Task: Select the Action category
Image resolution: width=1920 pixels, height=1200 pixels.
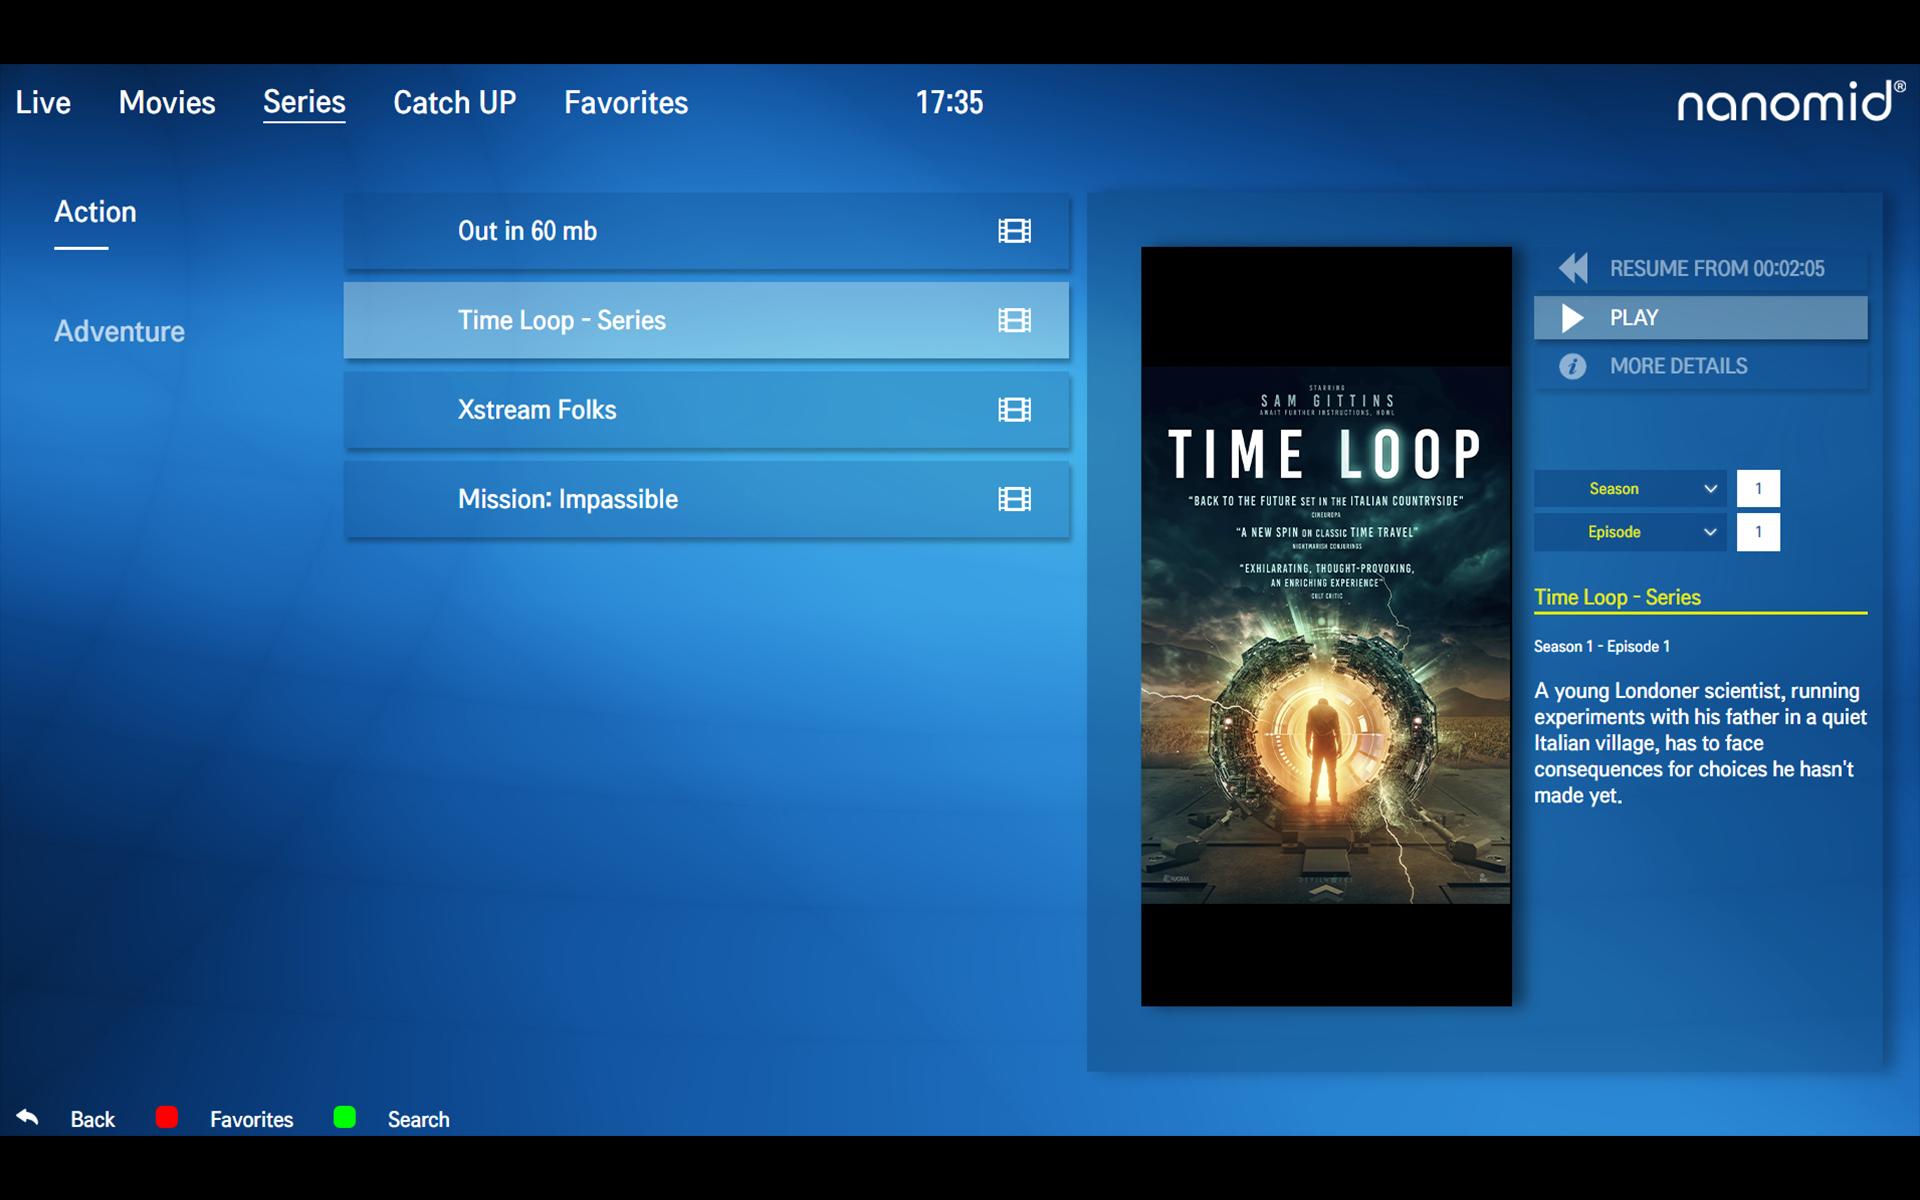Action: (95, 212)
